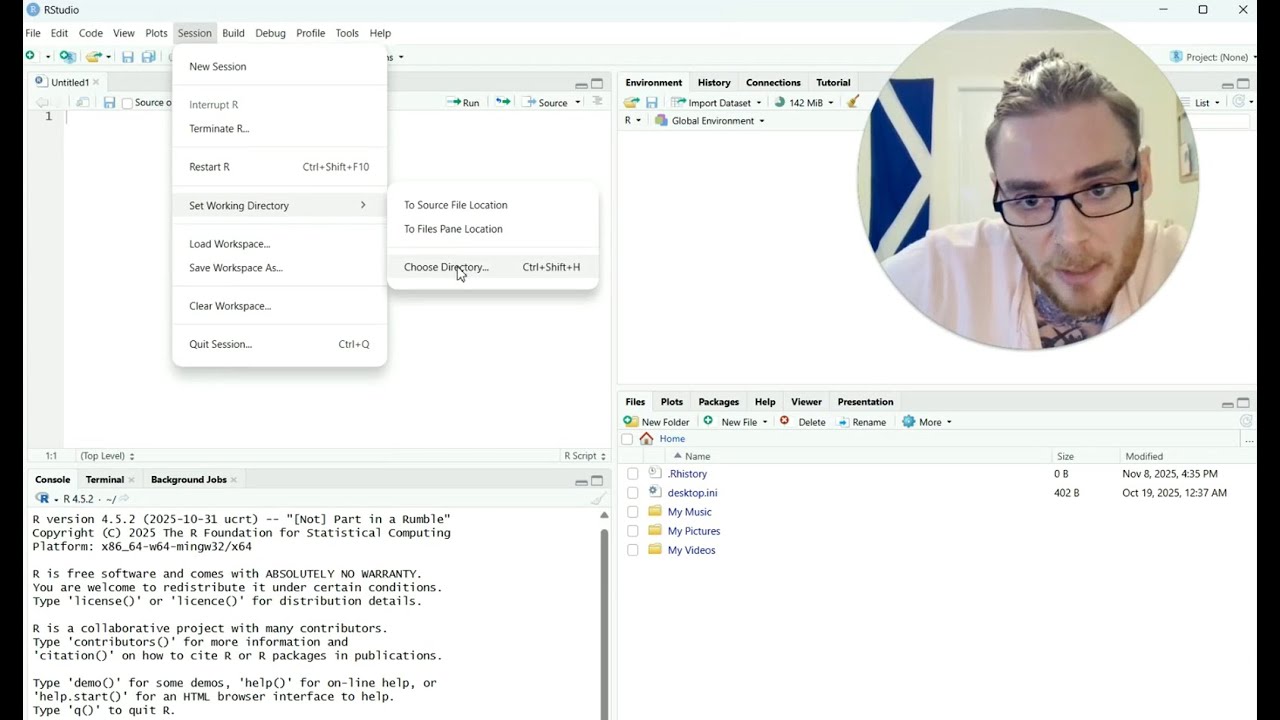
Task: Open the Global Environment dropdown
Action: 710,121
